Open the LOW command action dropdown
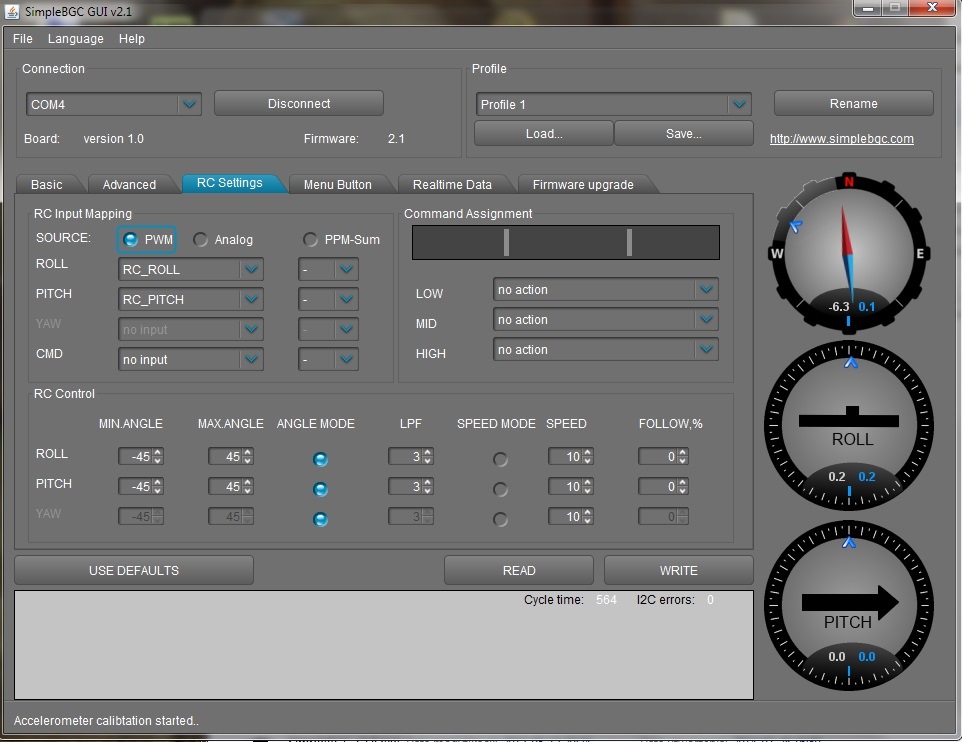962x742 pixels. point(707,290)
